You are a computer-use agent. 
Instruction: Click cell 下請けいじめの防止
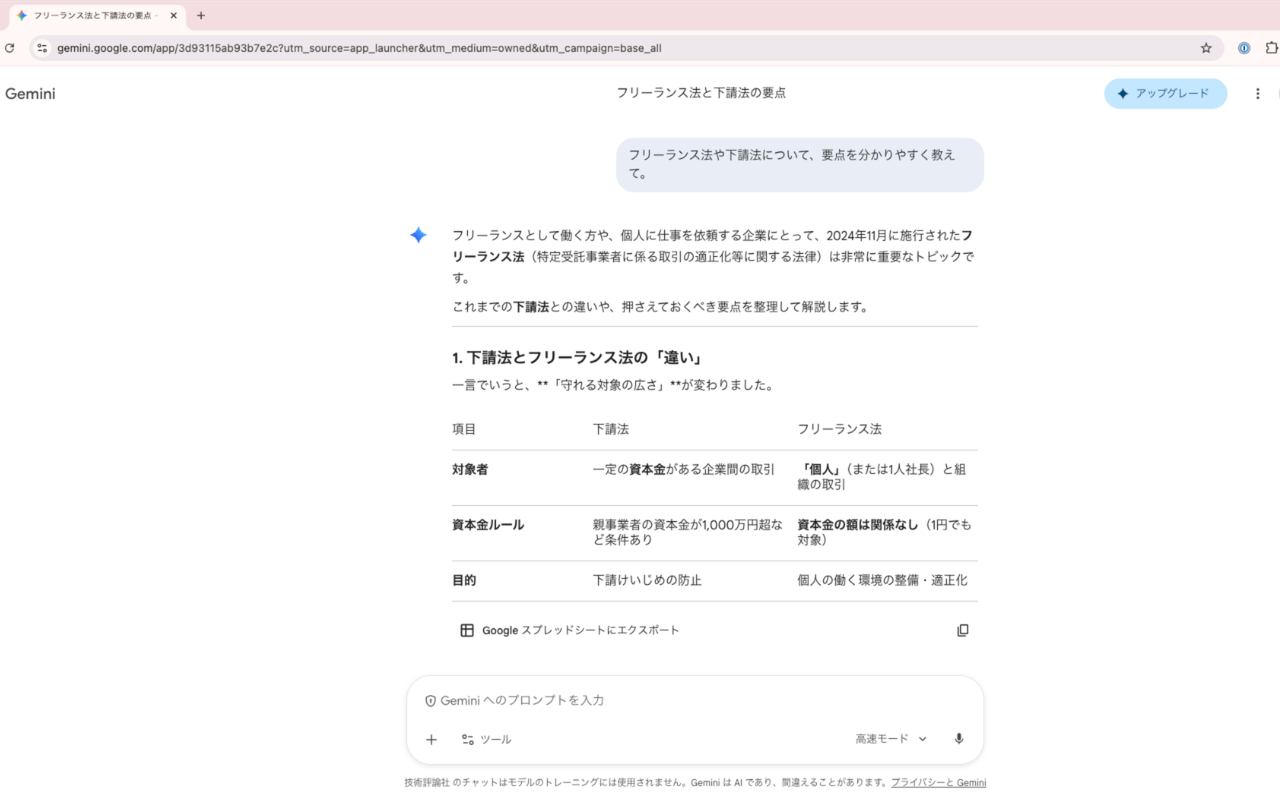coord(647,580)
